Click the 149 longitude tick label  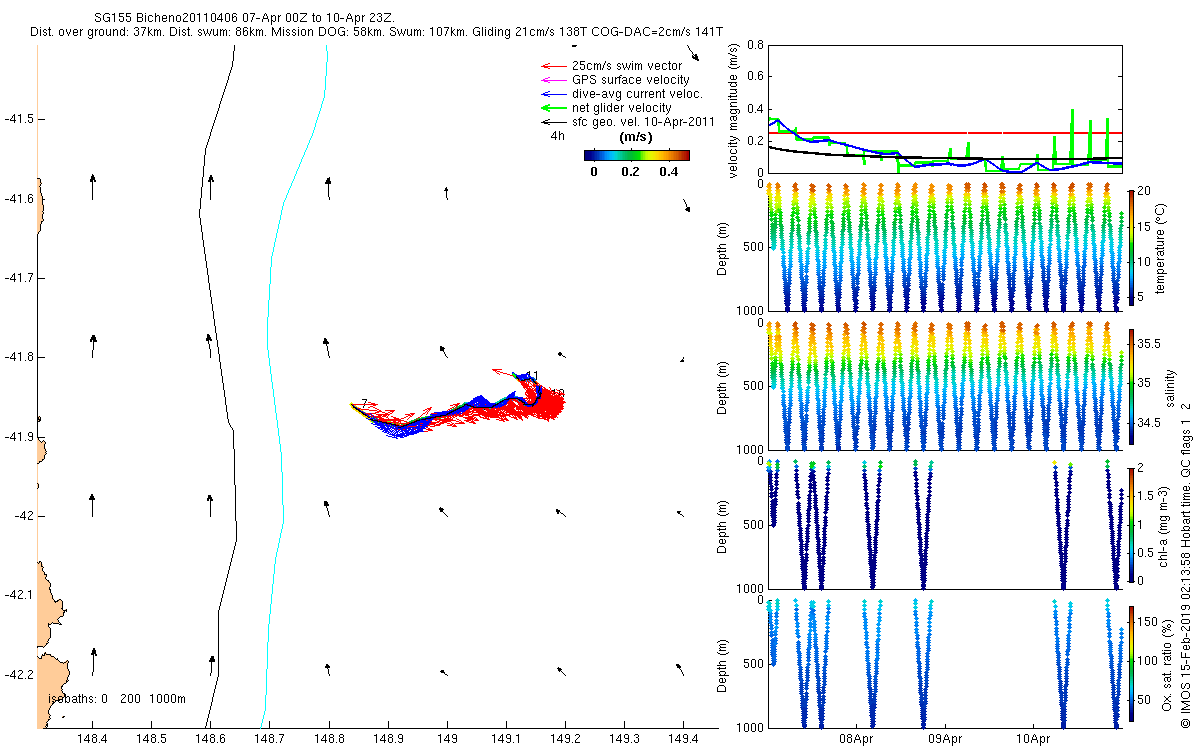[x=447, y=739]
